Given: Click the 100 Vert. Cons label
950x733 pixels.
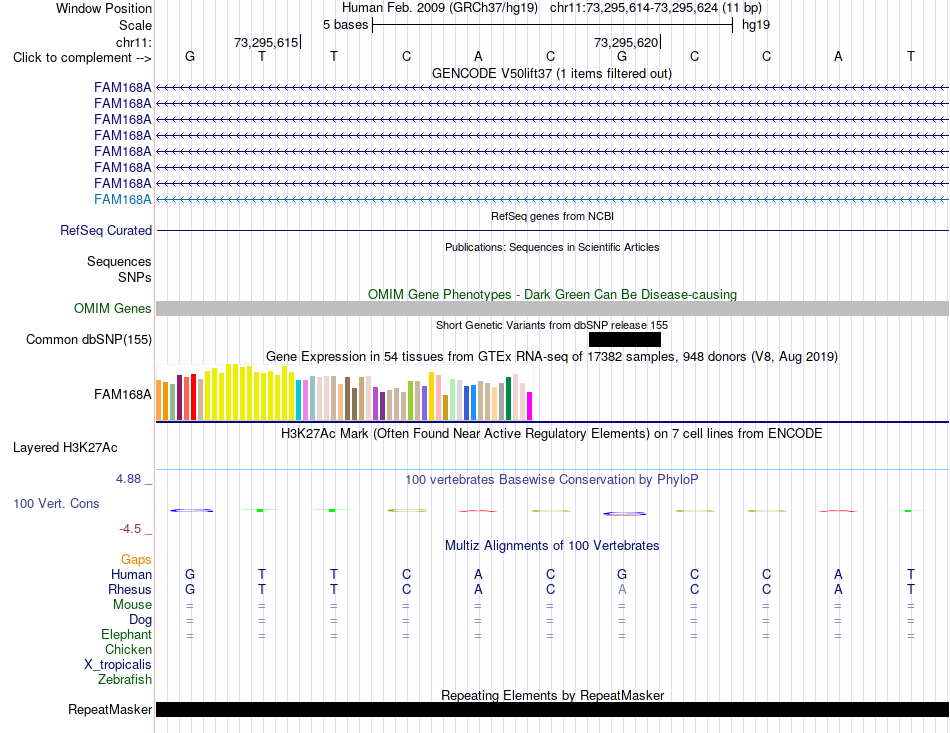Looking at the screenshot, I should tap(56, 503).
